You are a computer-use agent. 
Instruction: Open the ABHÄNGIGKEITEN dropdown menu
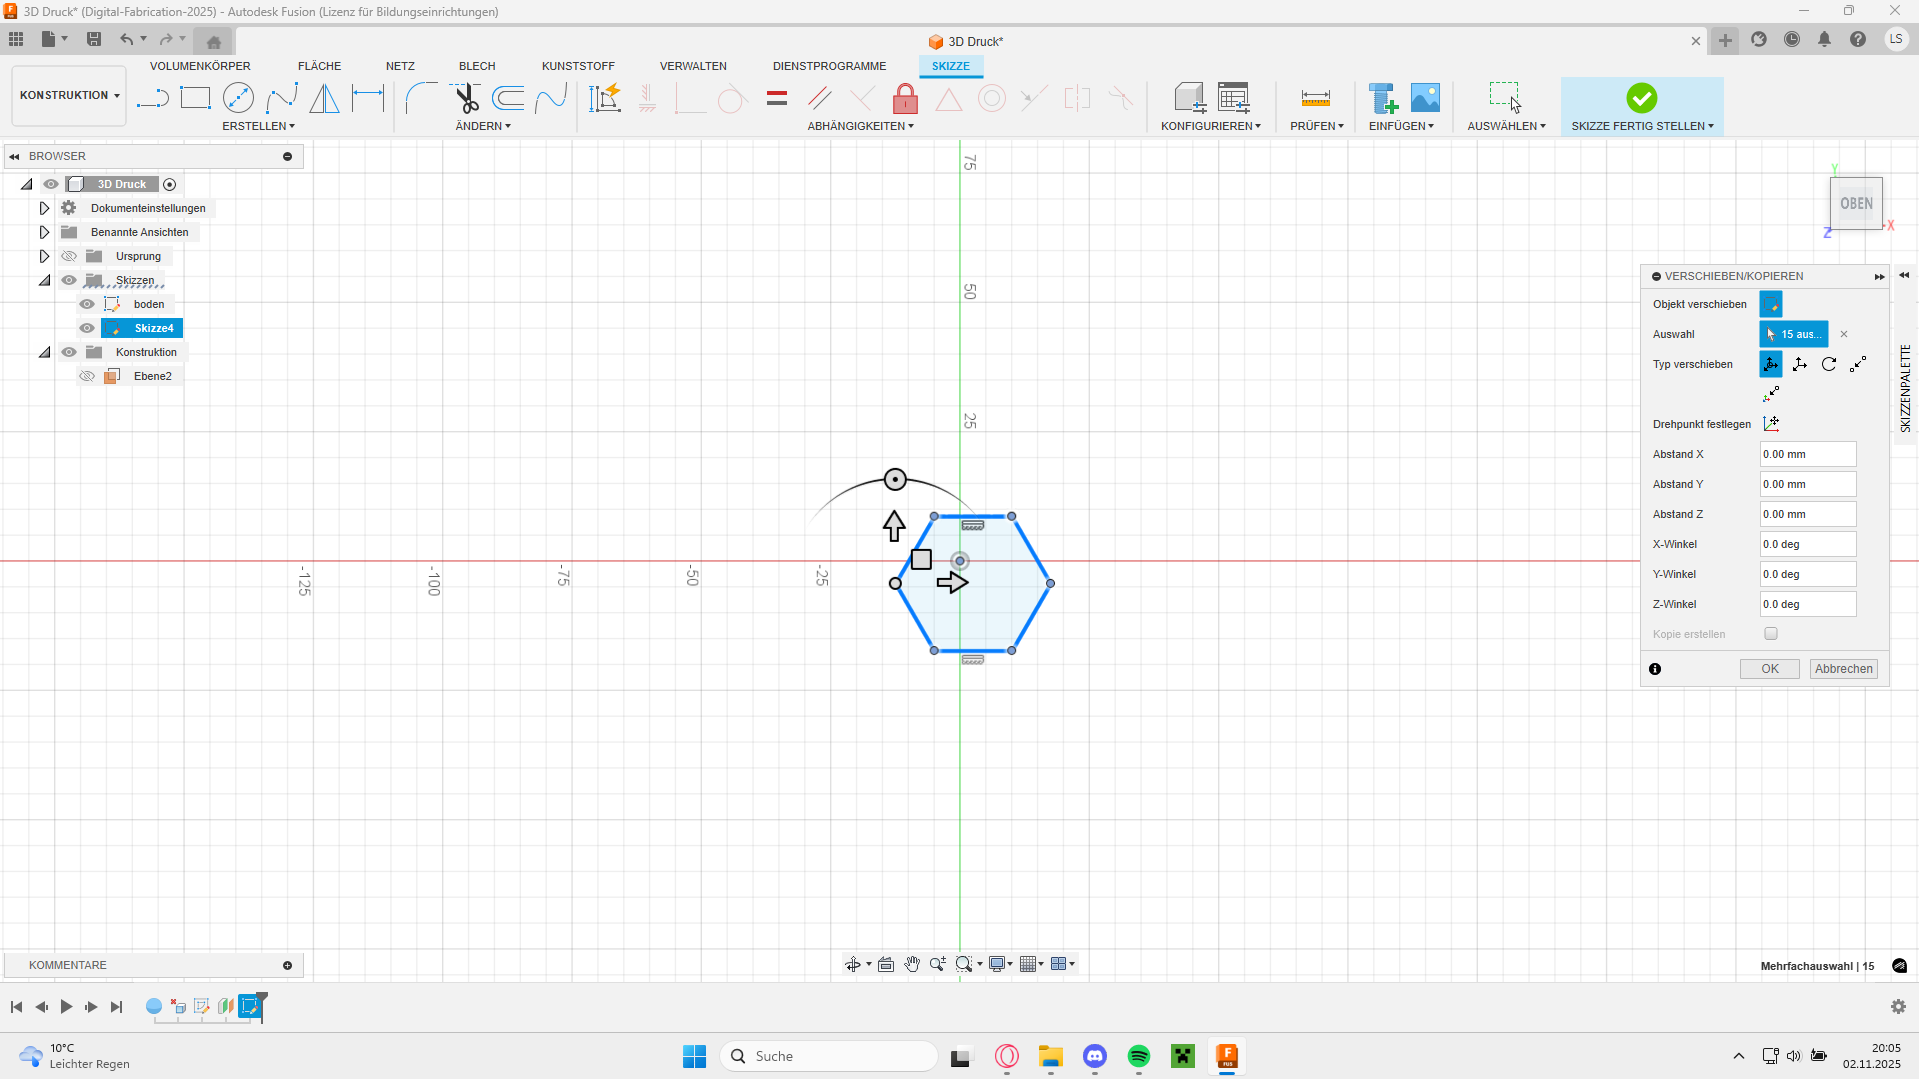click(x=860, y=126)
